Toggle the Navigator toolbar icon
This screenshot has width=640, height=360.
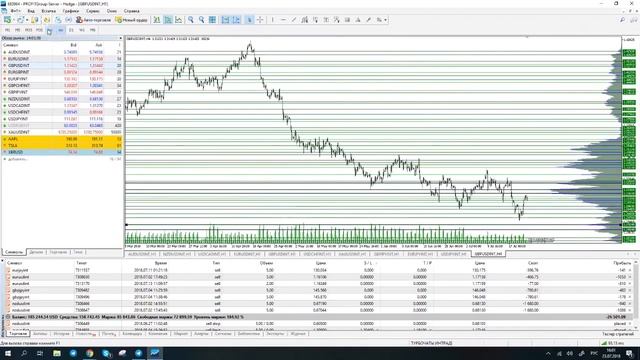tap(47, 20)
